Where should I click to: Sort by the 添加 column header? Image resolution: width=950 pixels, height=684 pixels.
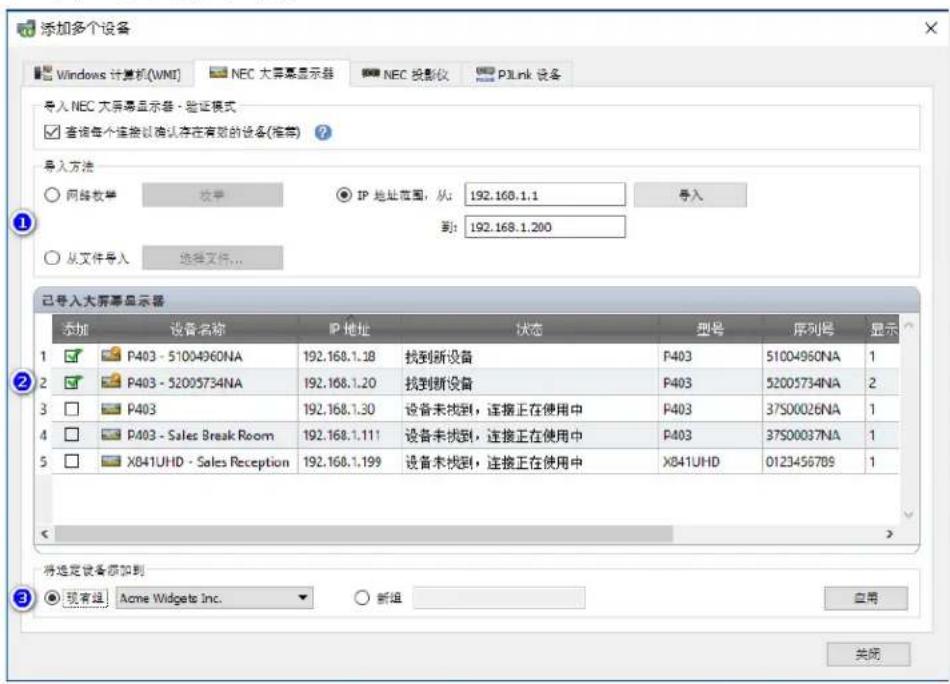pos(75,329)
